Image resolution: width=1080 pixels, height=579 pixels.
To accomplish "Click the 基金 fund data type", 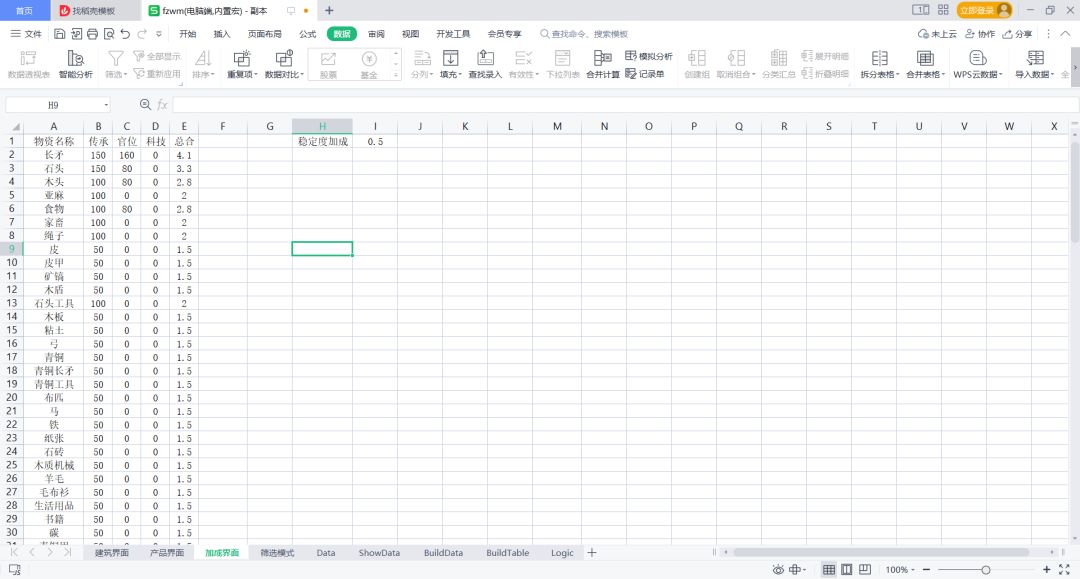I will point(369,65).
